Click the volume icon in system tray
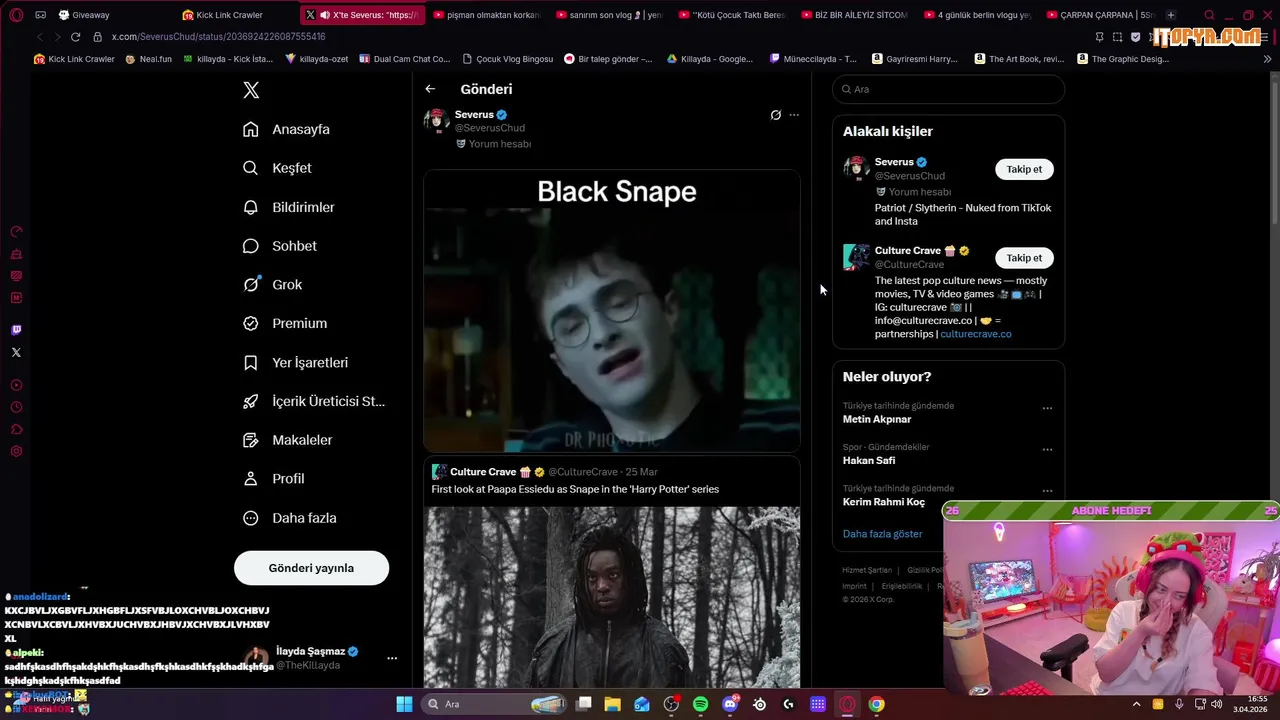 [x=1216, y=704]
